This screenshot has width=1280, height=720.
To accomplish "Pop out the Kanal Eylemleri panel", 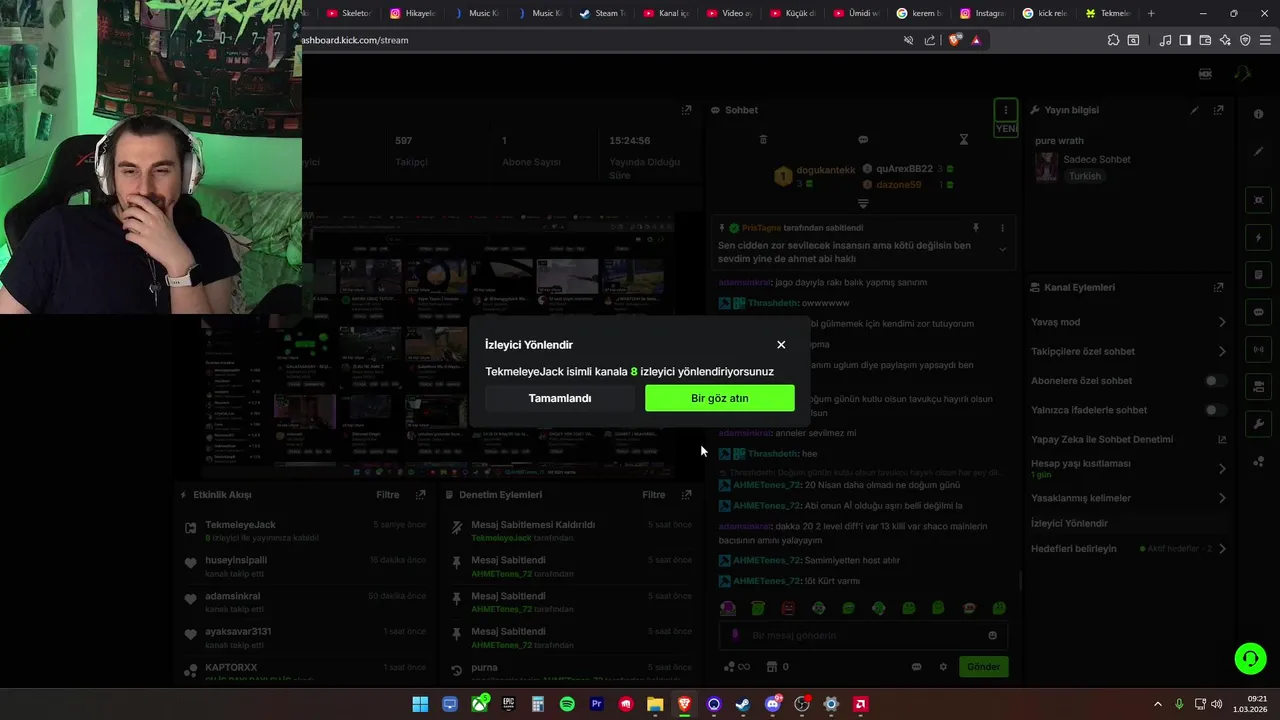I will pyautogui.click(x=1218, y=287).
